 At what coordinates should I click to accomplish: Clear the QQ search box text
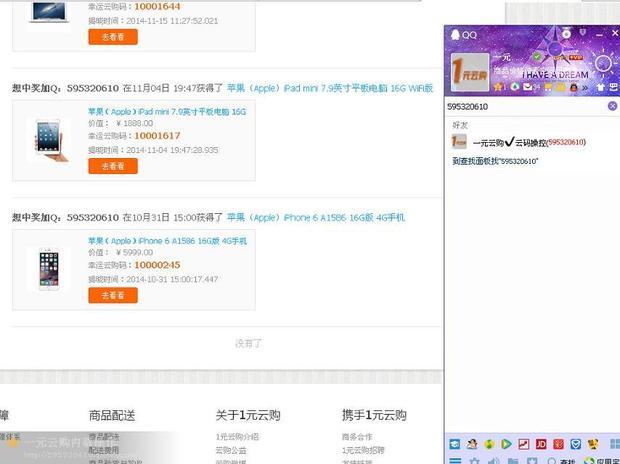coord(612,106)
